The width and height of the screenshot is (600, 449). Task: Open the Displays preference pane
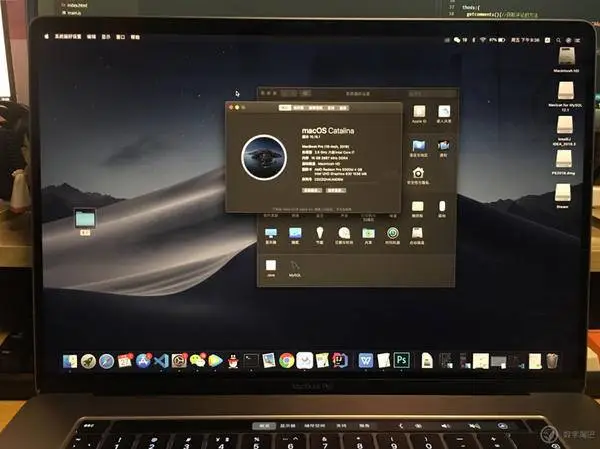(x=271, y=235)
